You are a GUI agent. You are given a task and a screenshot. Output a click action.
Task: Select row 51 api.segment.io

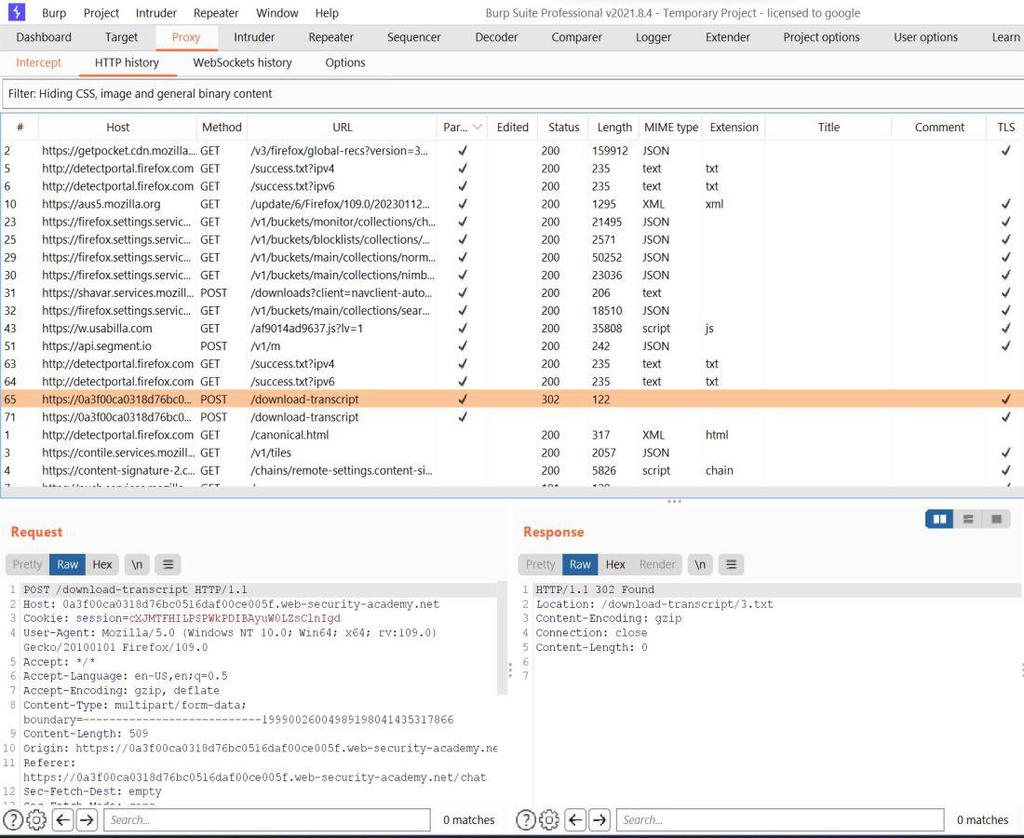coord(512,346)
